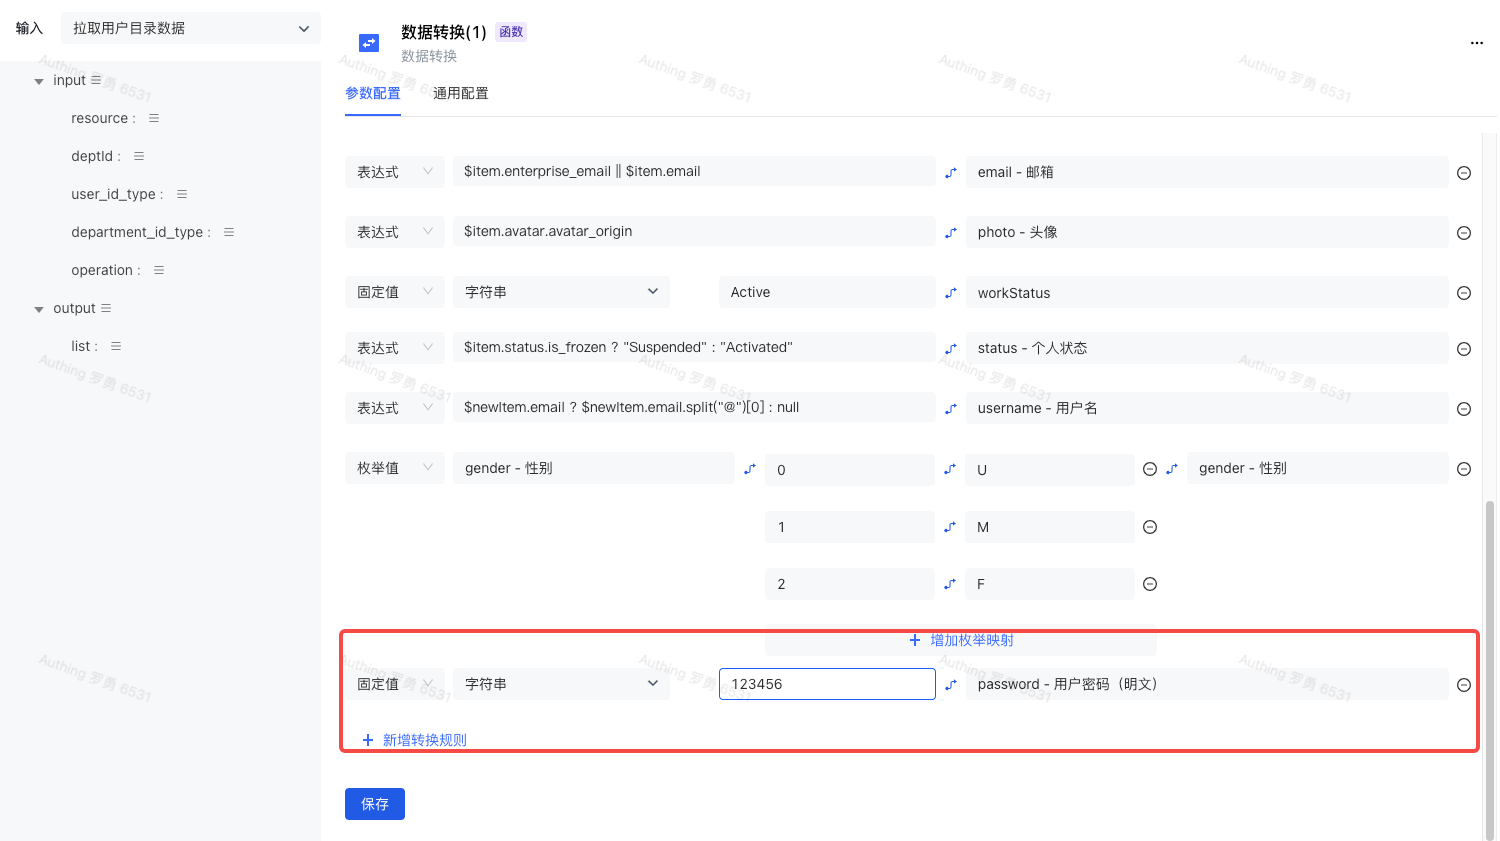Click the menu icon next to resource
Image resolution: width=1500 pixels, height=841 pixels.
154,118
